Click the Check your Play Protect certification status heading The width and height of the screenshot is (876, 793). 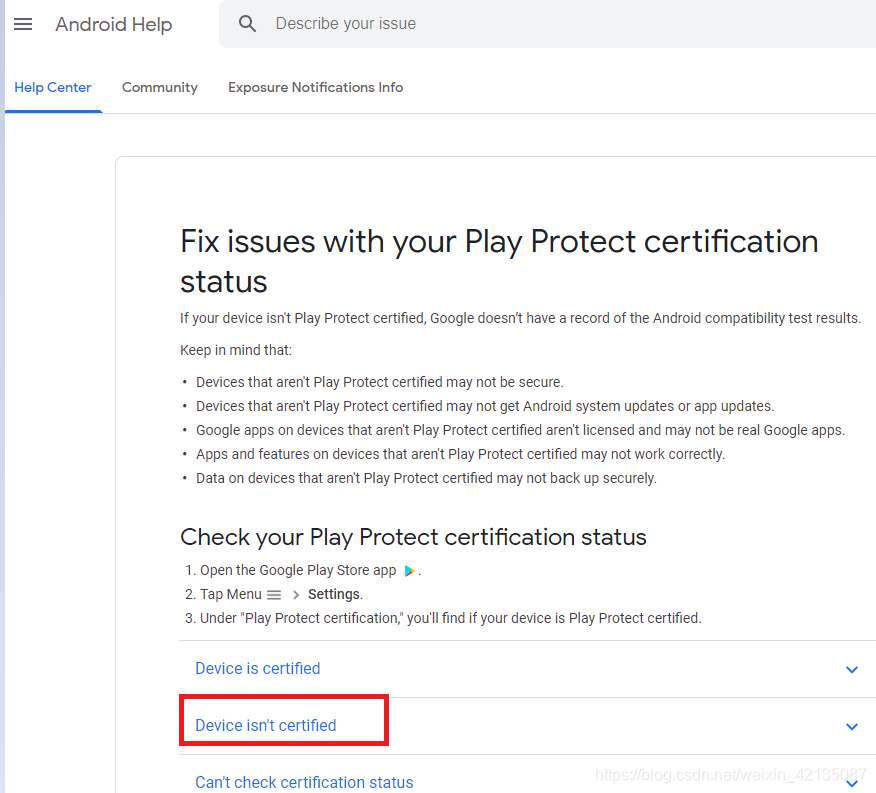pyautogui.click(x=413, y=537)
